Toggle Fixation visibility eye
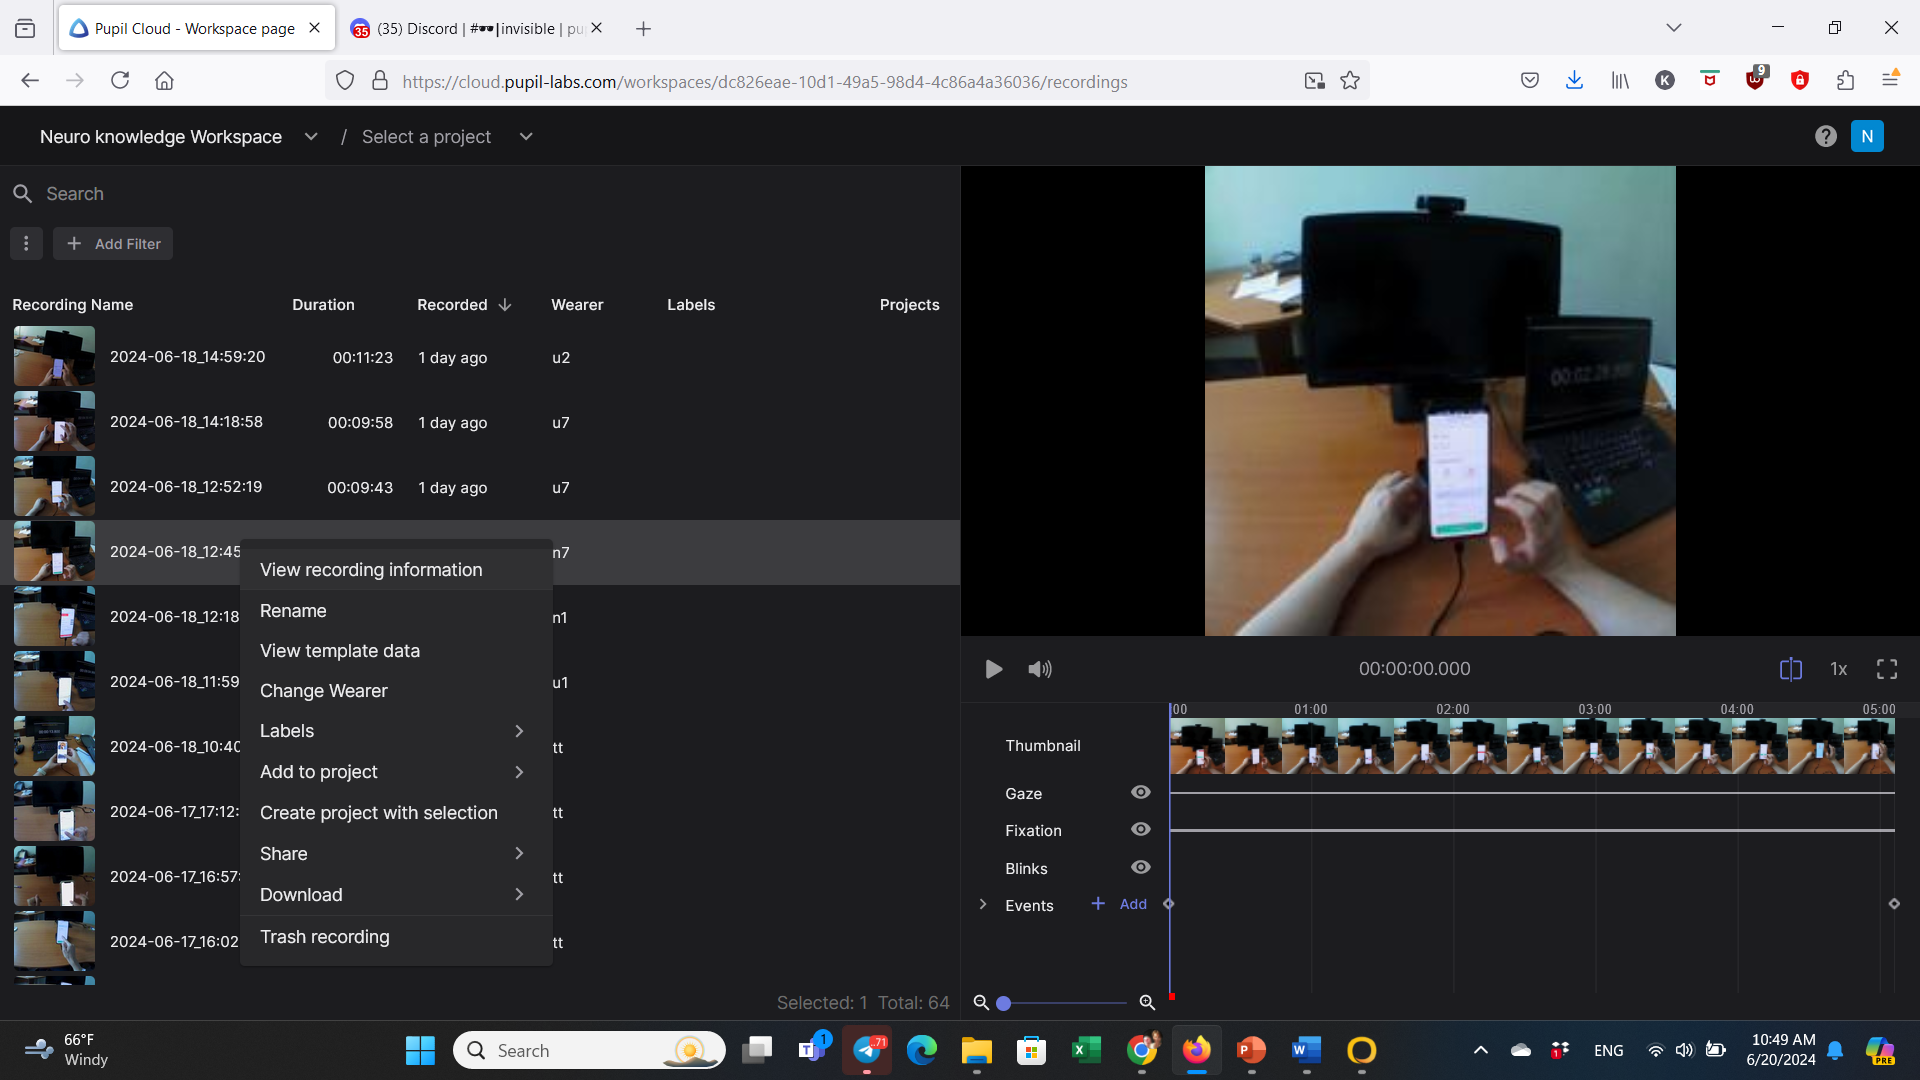The image size is (1920, 1080). (x=1140, y=829)
